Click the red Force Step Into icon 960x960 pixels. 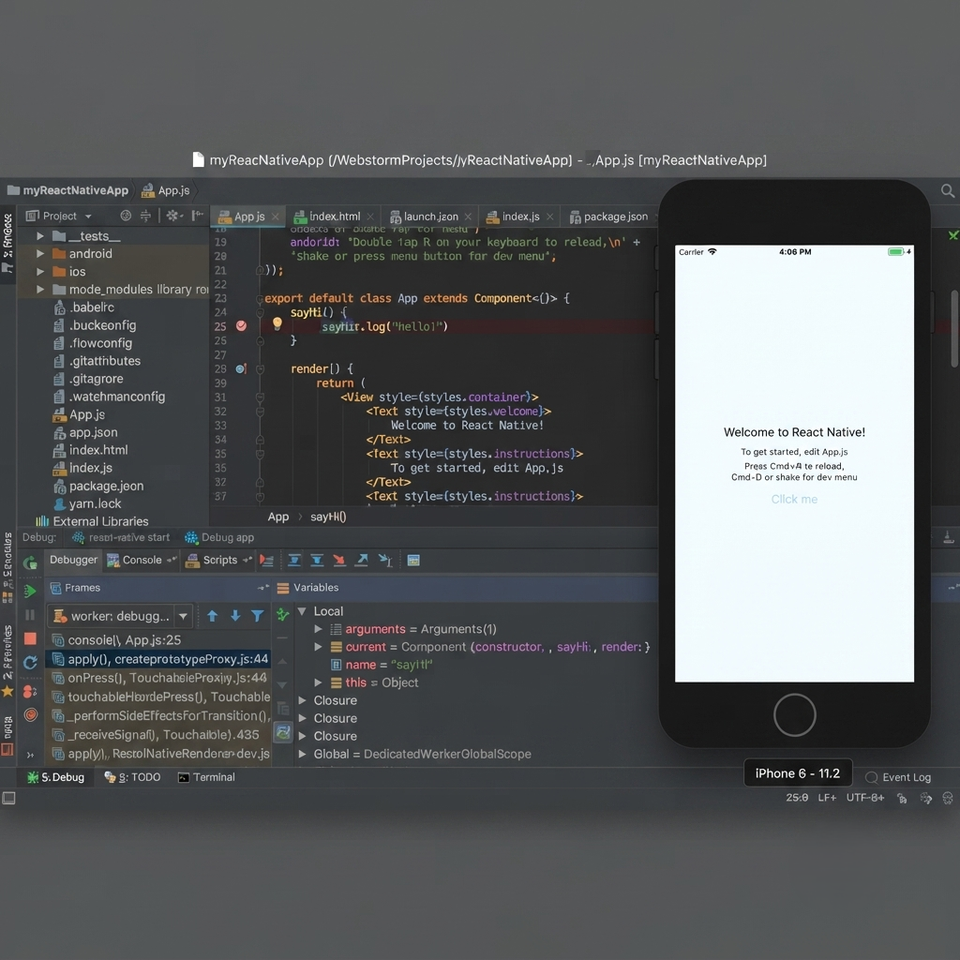[x=339, y=560]
